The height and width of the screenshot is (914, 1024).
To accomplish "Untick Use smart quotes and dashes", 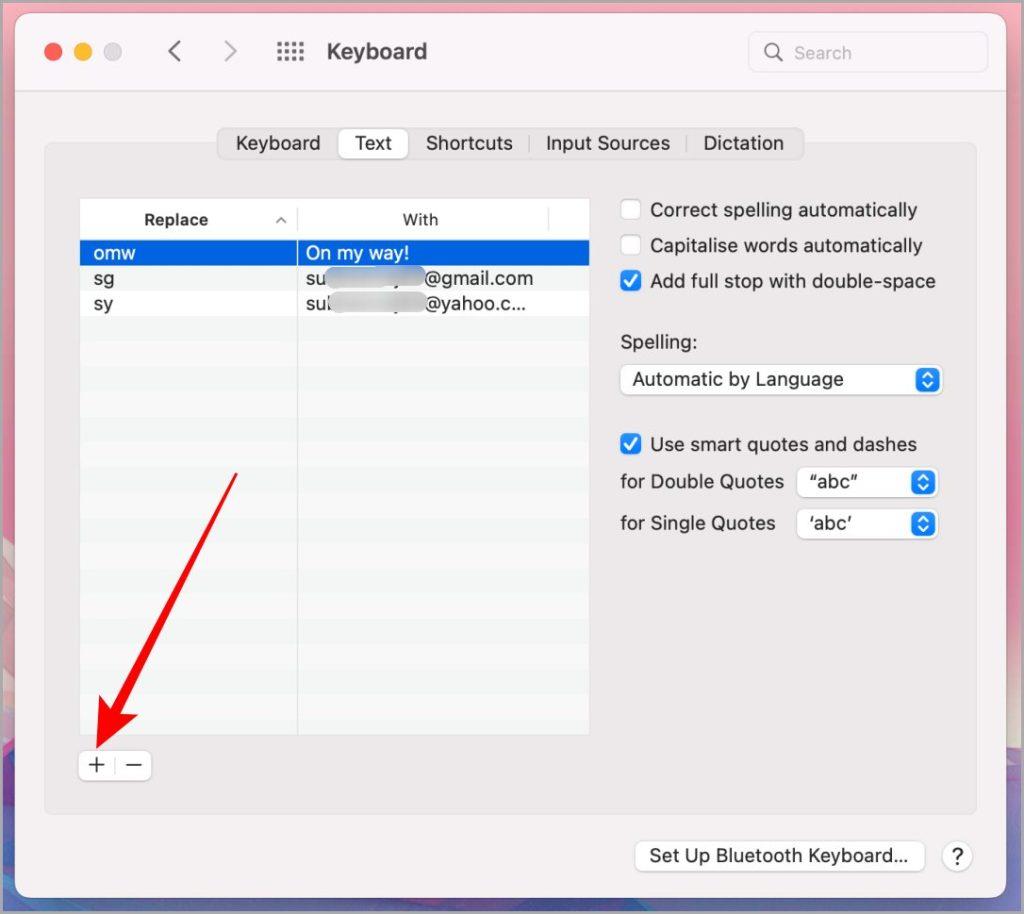I will tap(630, 444).
